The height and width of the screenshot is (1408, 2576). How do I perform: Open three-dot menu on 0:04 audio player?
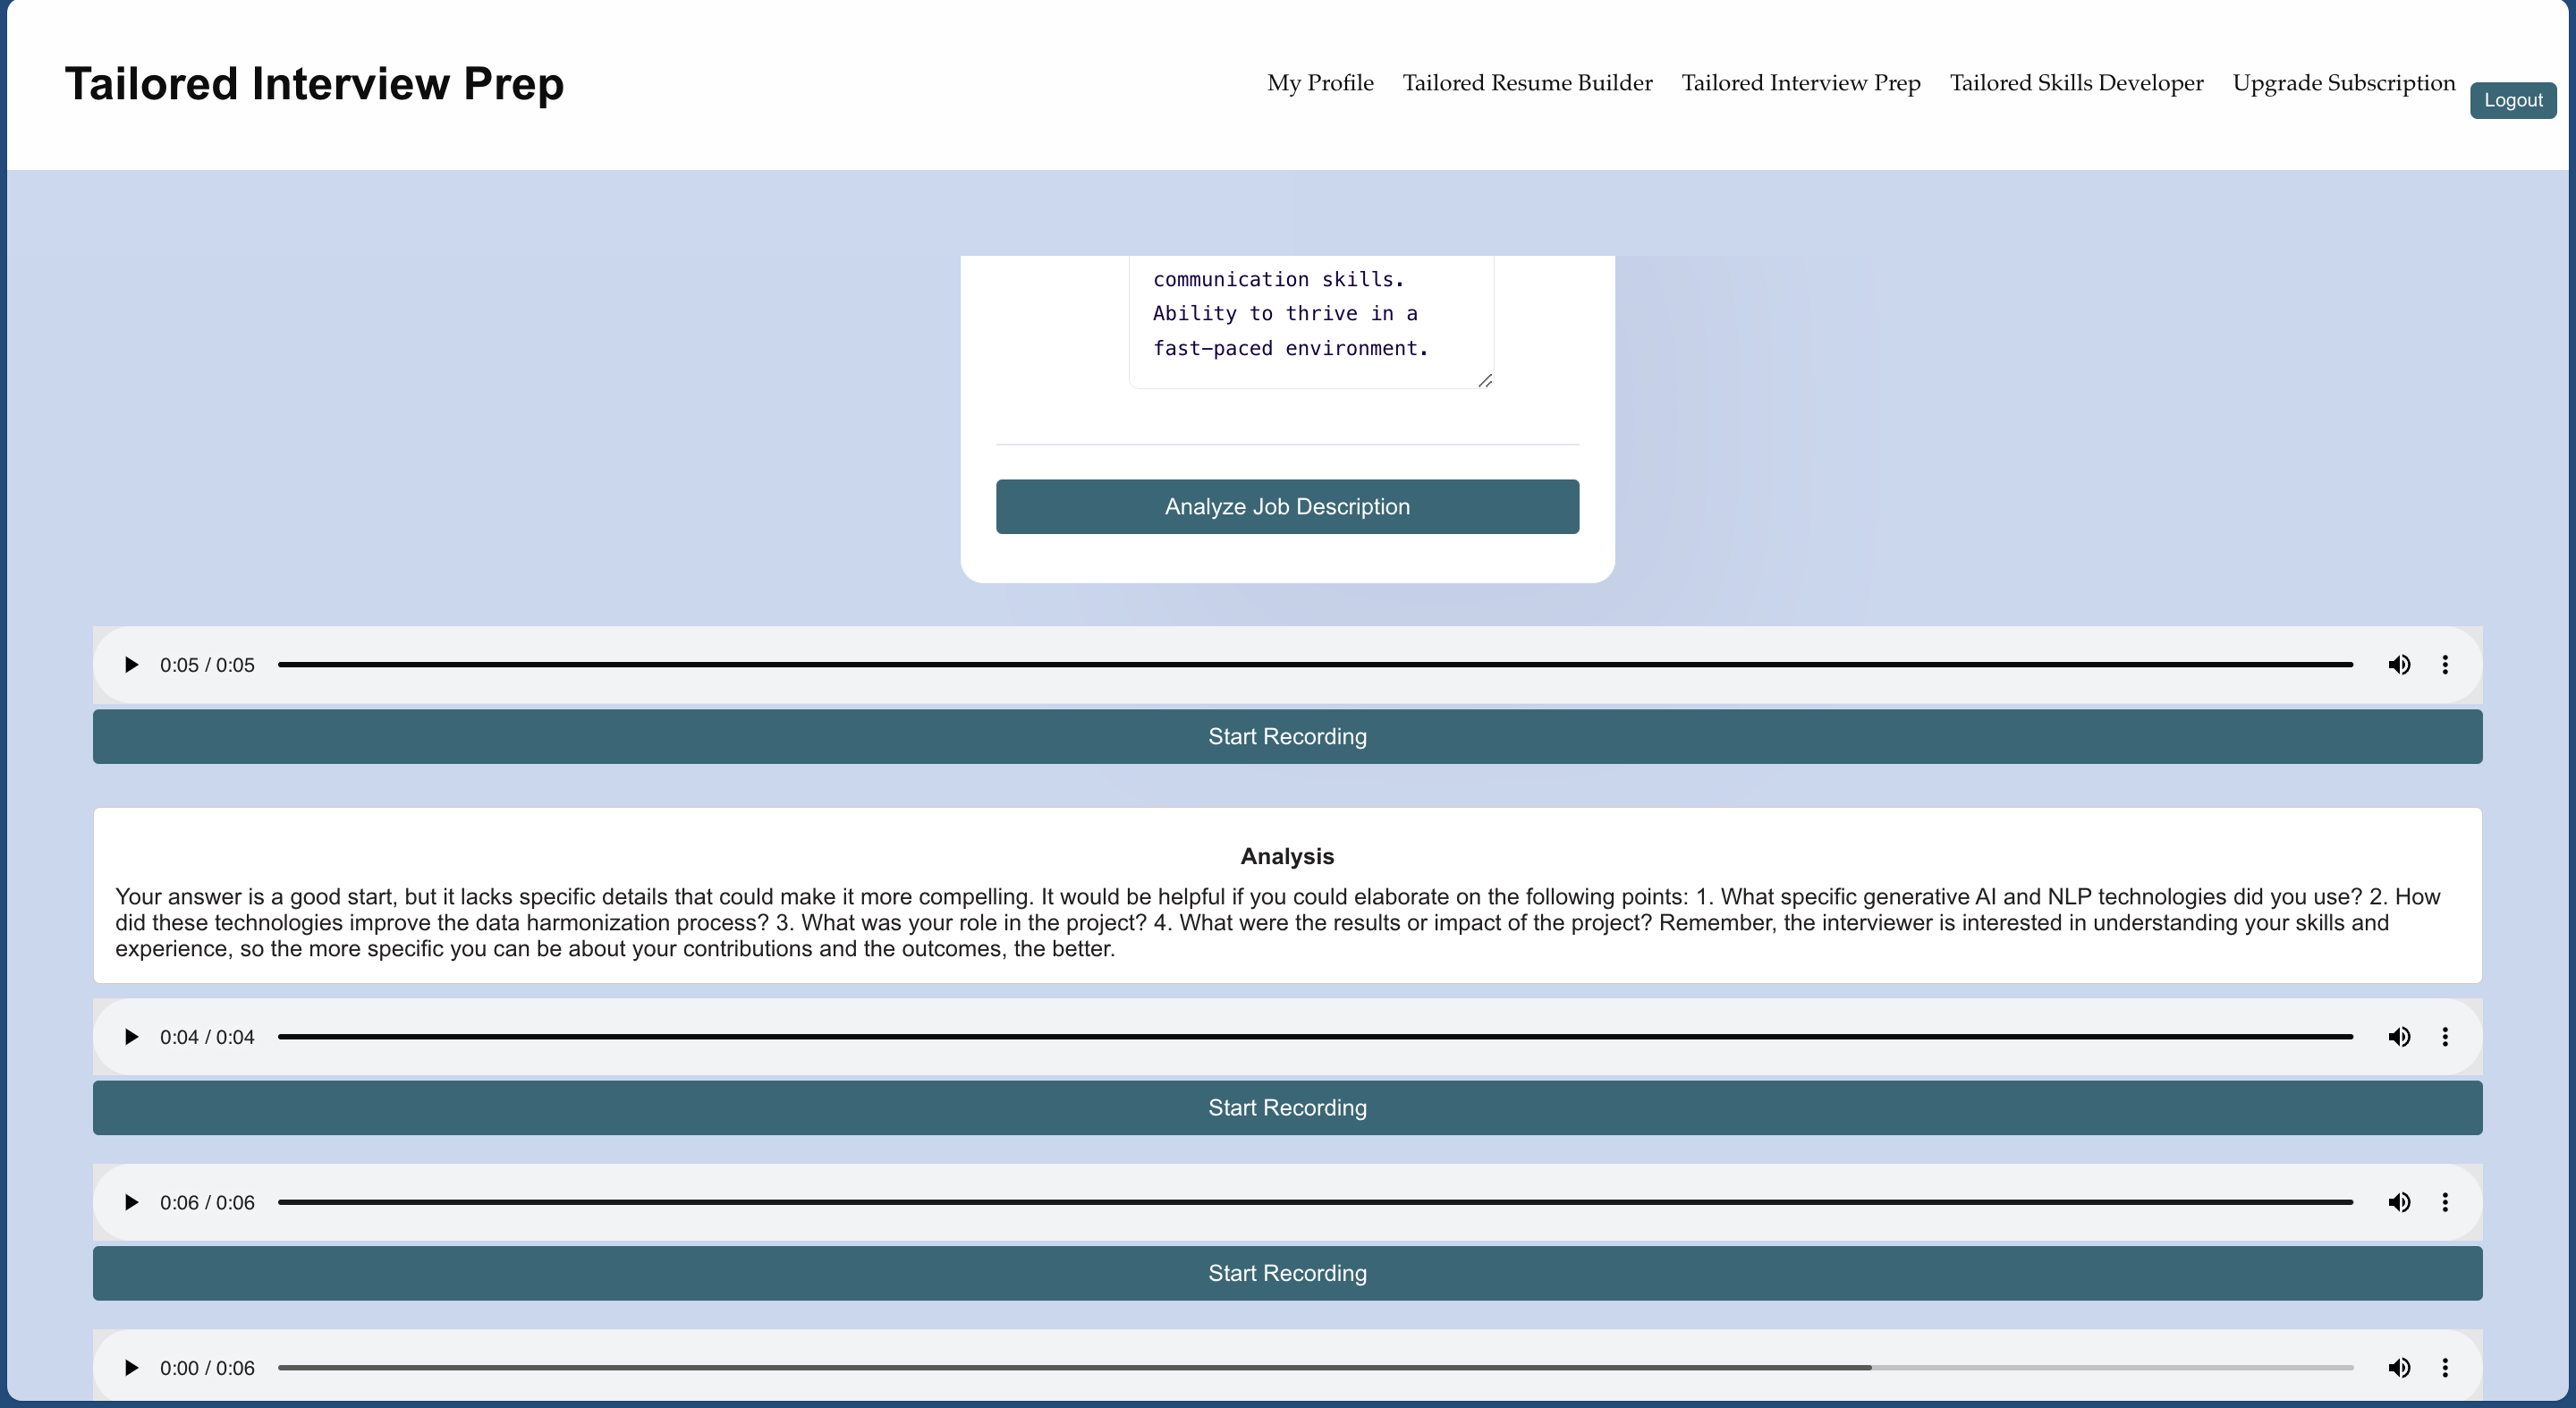[2445, 1037]
